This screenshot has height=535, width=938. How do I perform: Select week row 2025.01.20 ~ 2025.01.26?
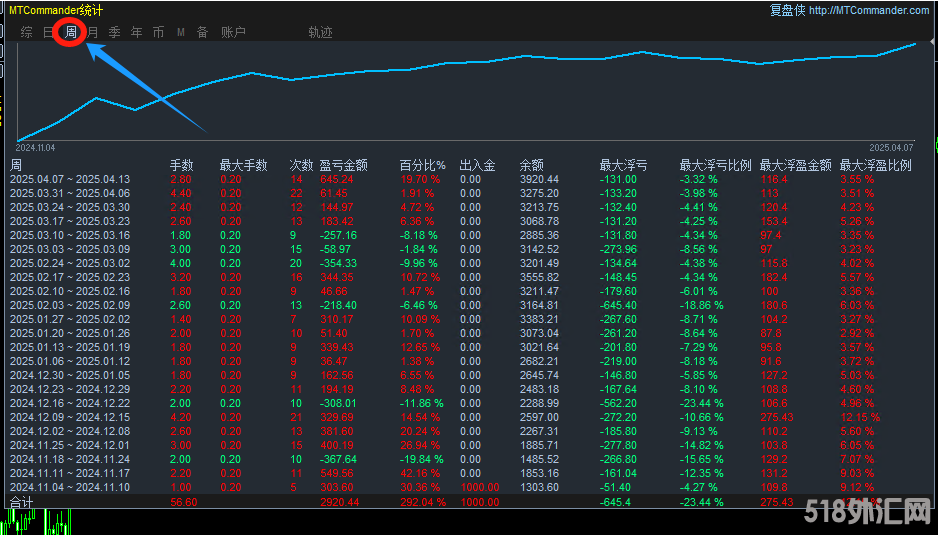pyautogui.click(x=469, y=333)
